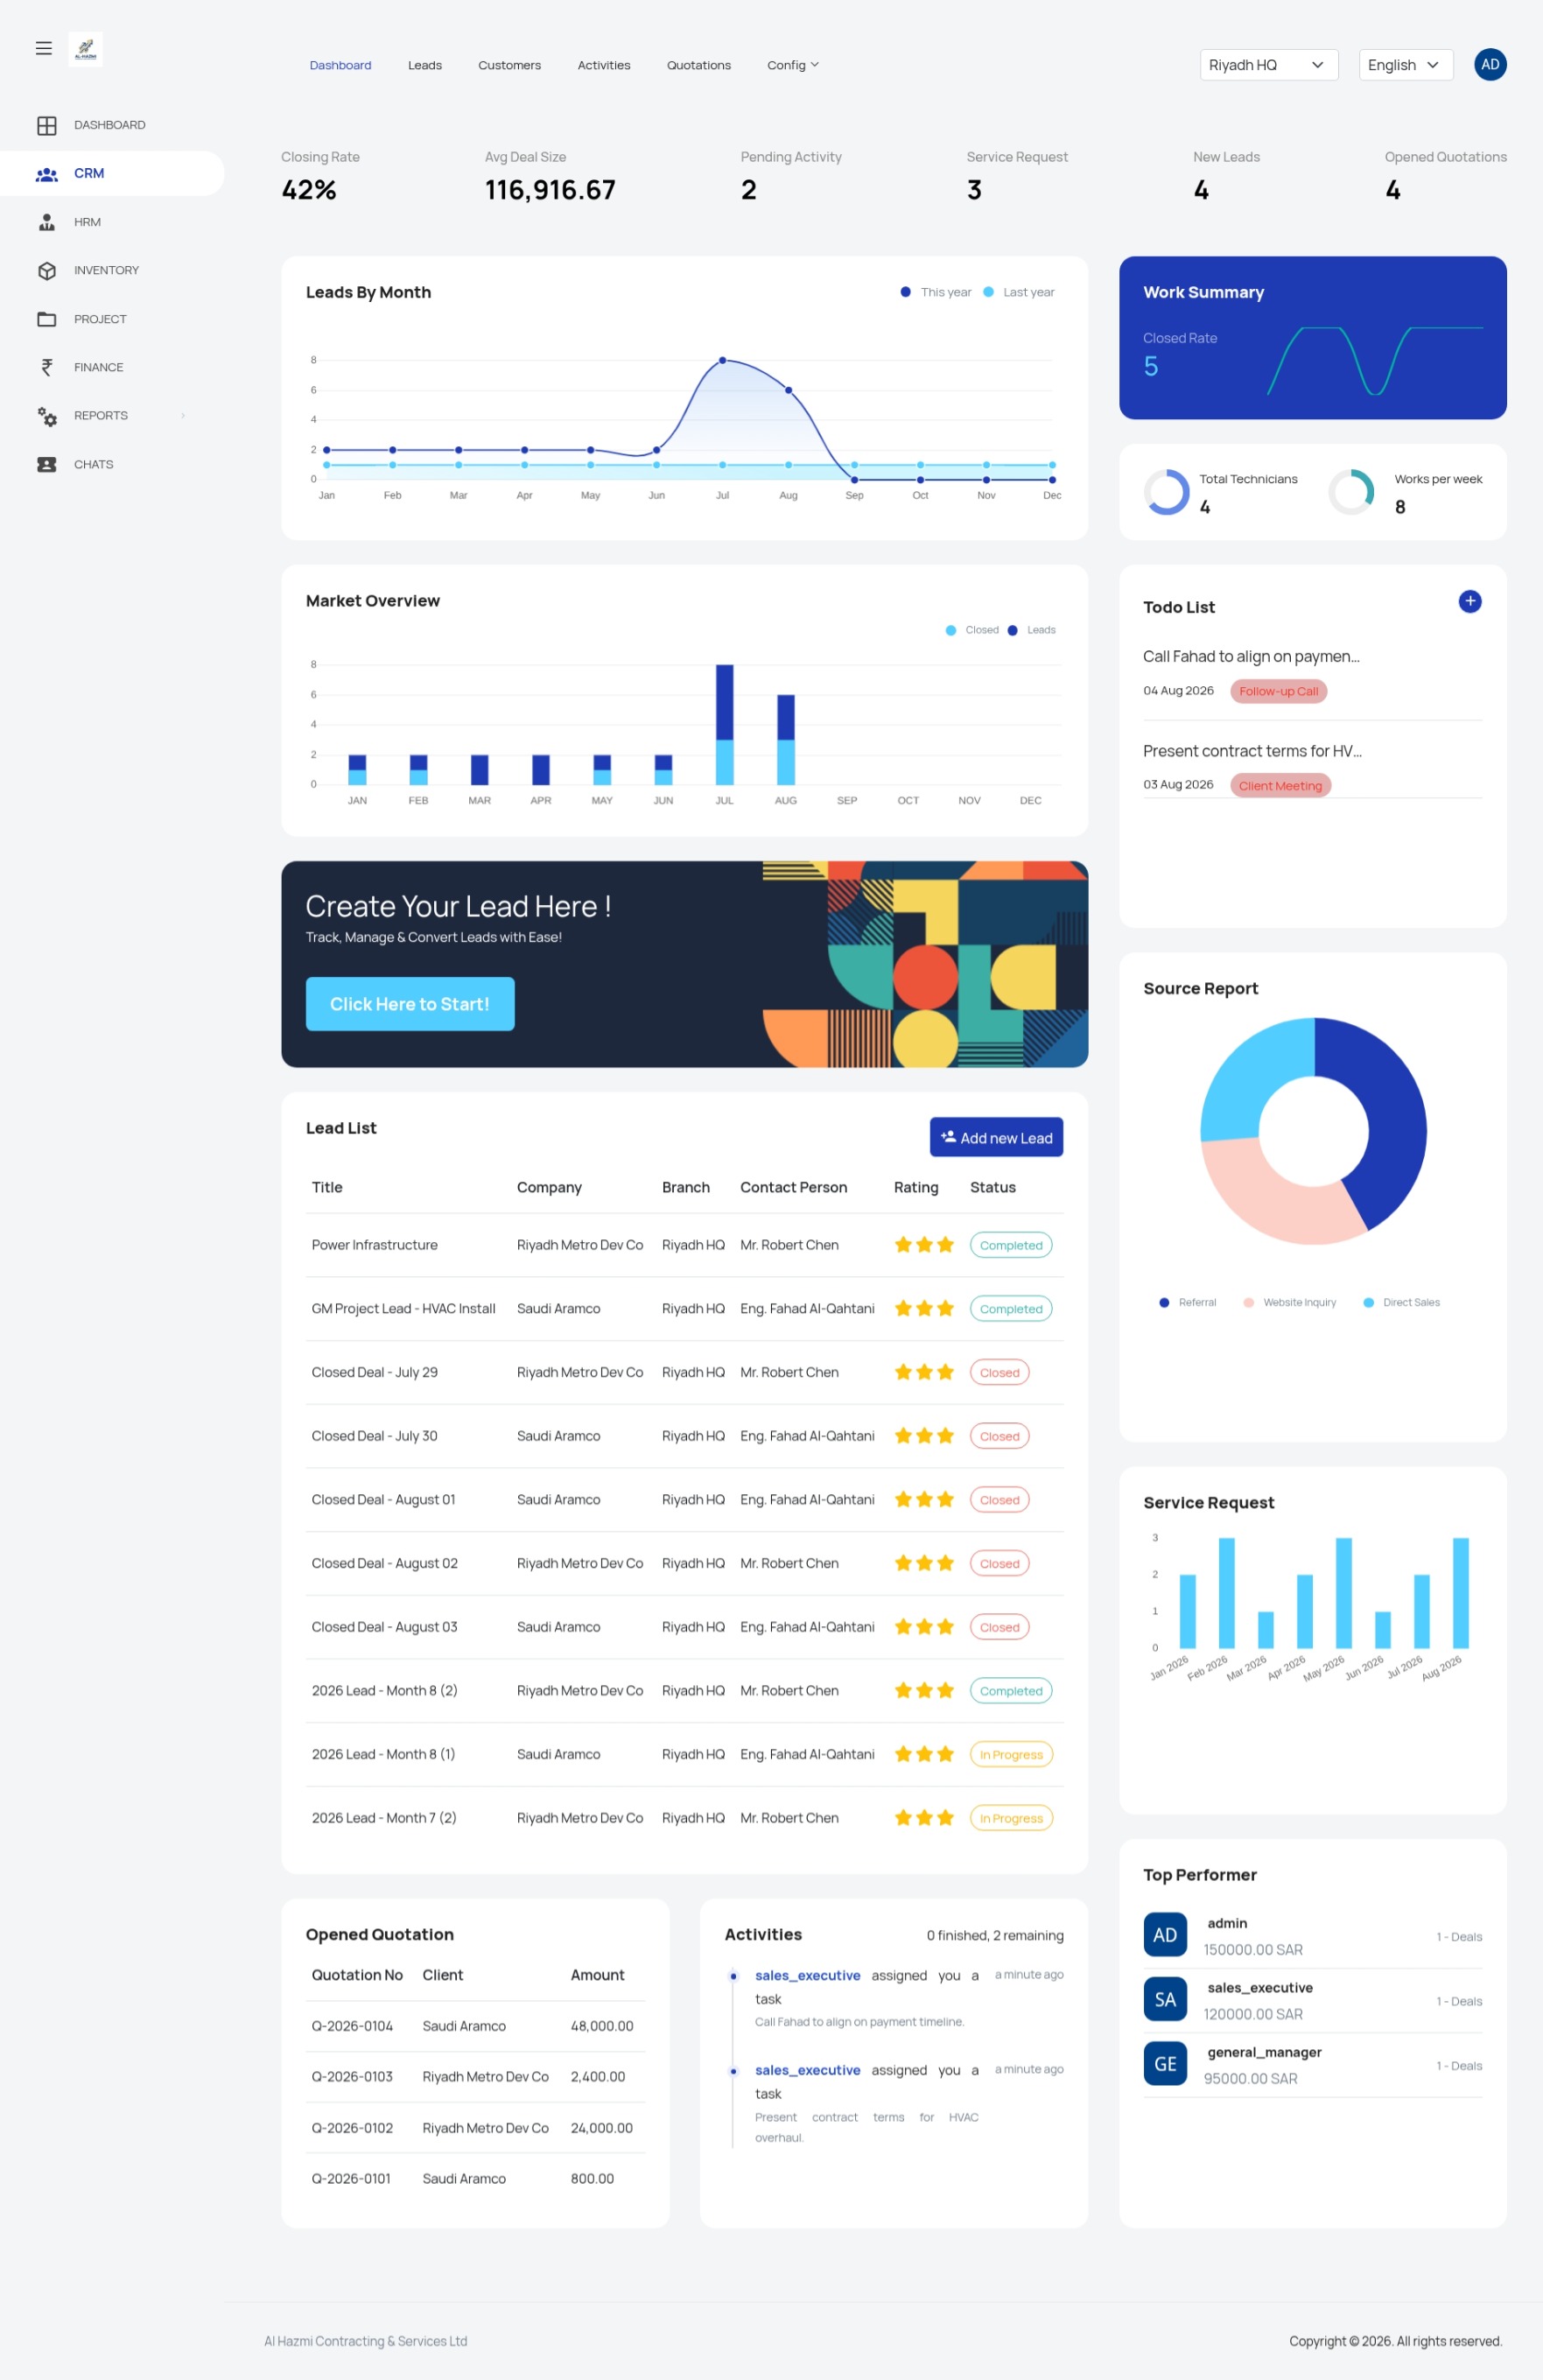Click the Click Here to Start button

tap(410, 1004)
